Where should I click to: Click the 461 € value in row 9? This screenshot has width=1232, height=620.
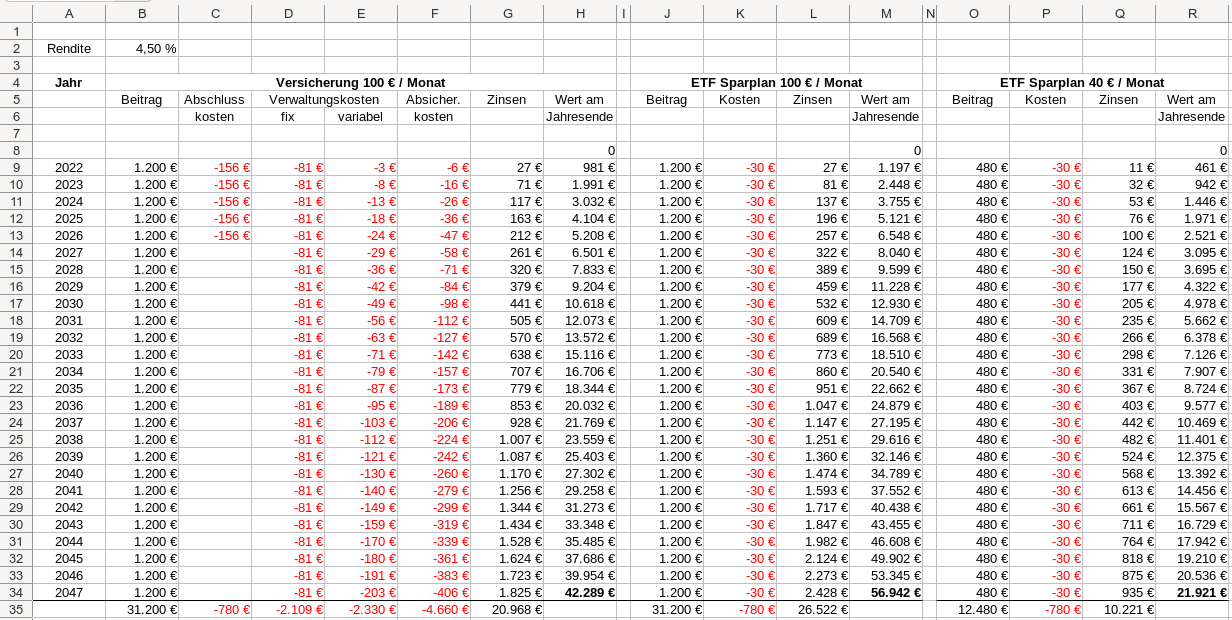click(x=1192, y=167)
